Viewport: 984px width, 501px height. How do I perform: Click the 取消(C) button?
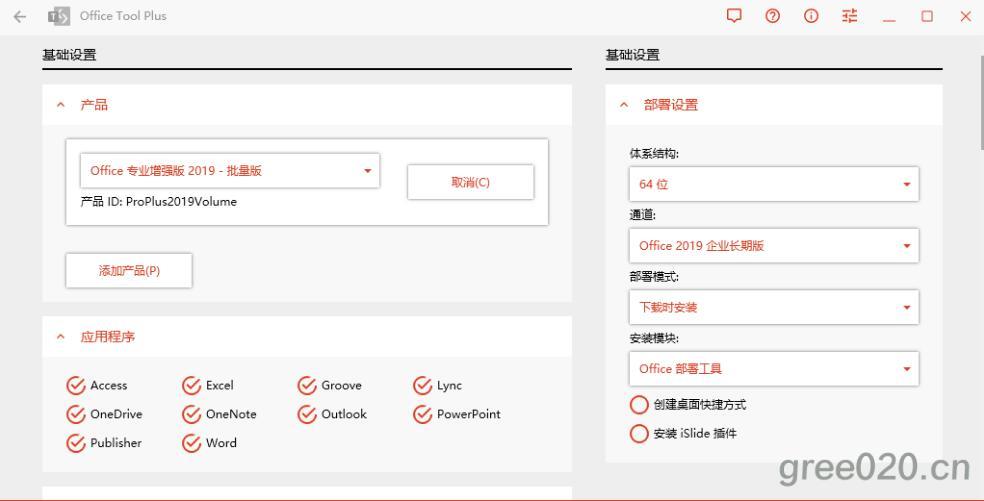470,182
